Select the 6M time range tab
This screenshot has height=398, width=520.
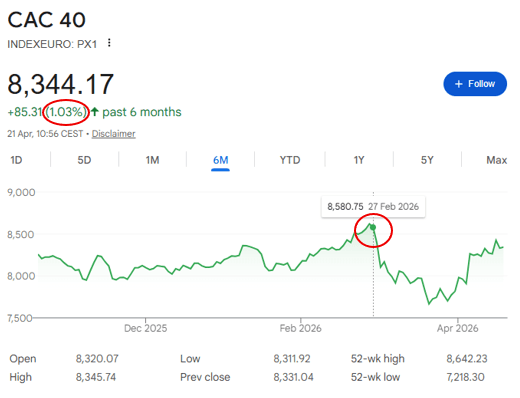[220, 160]
